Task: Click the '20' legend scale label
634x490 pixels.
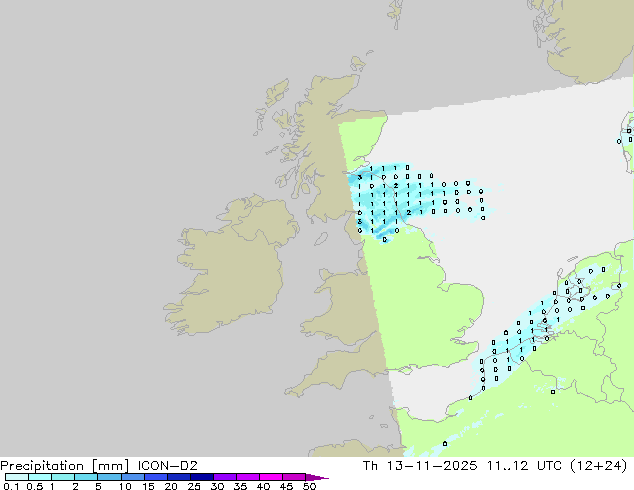Action: (171, 486)
